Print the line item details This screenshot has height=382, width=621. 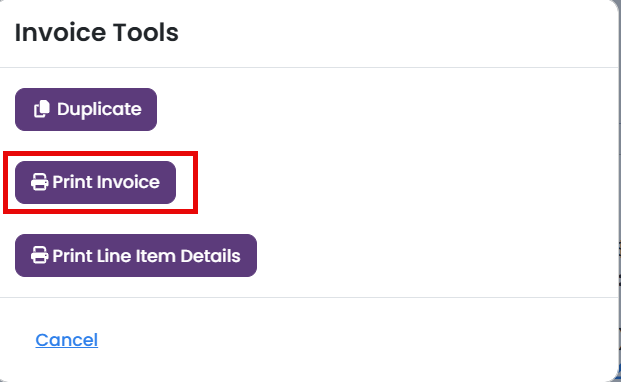click(x=136, y=255)
